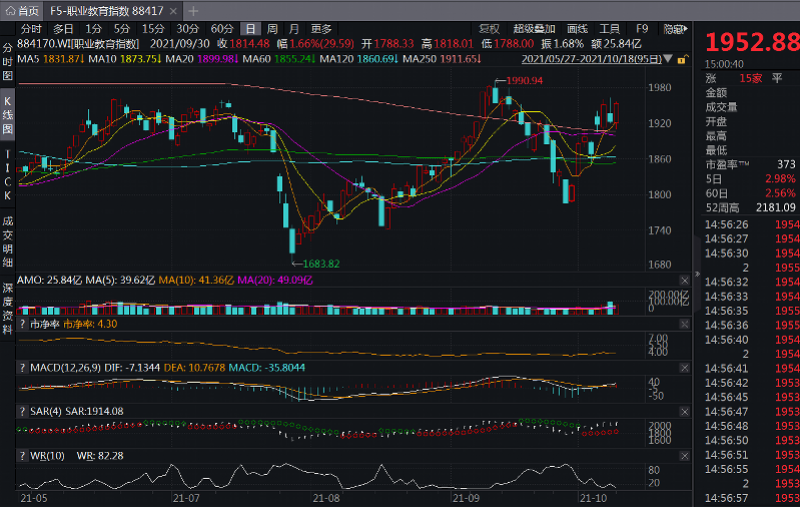Image resolution: width=800 pixels, height=507 pixels.
Task: Select the 14:56:26 trade tick row
Action: 752,224
